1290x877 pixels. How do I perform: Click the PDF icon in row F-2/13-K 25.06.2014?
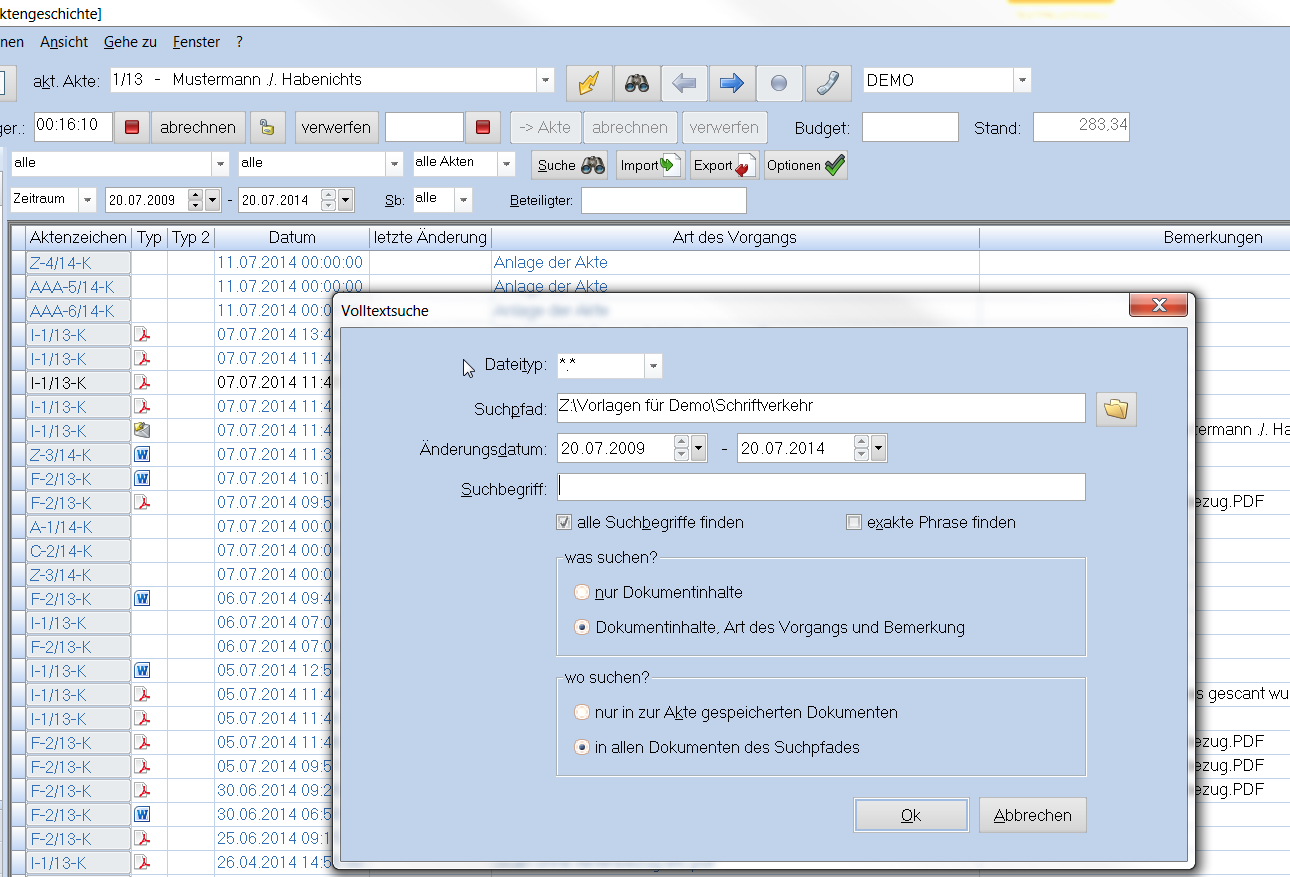142,838
